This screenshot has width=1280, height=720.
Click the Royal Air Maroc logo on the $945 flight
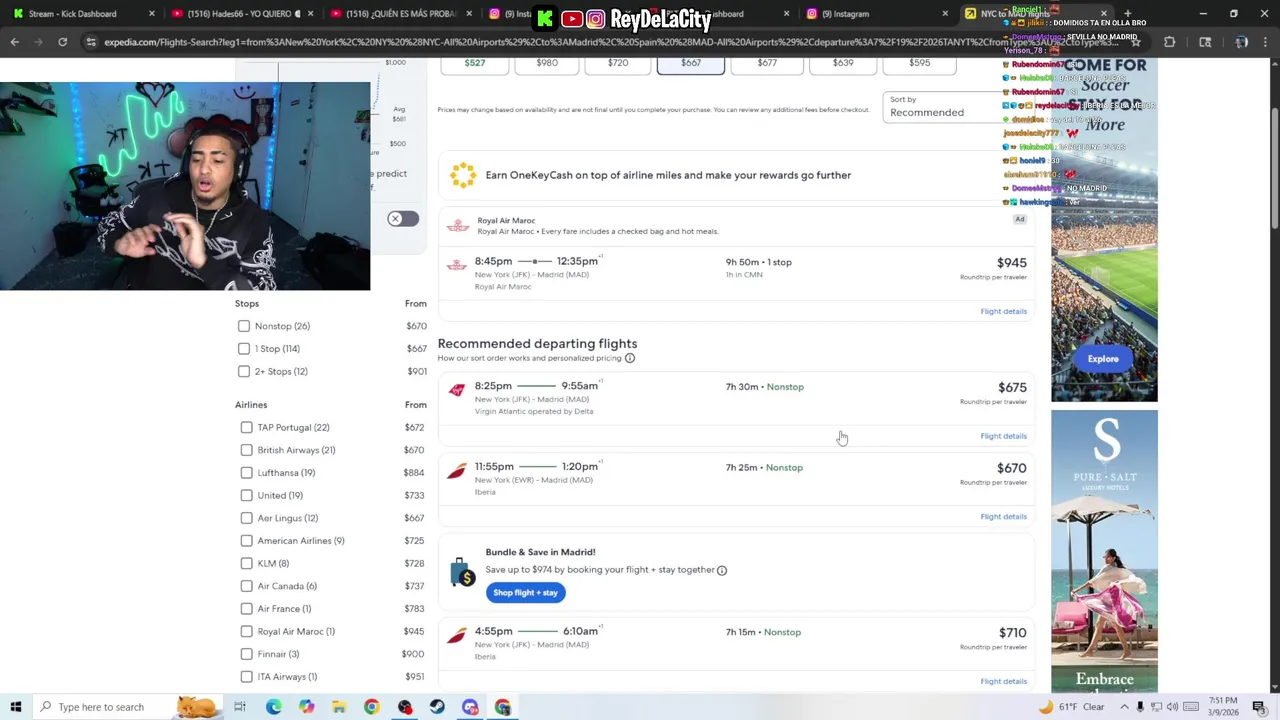(457, 265)
